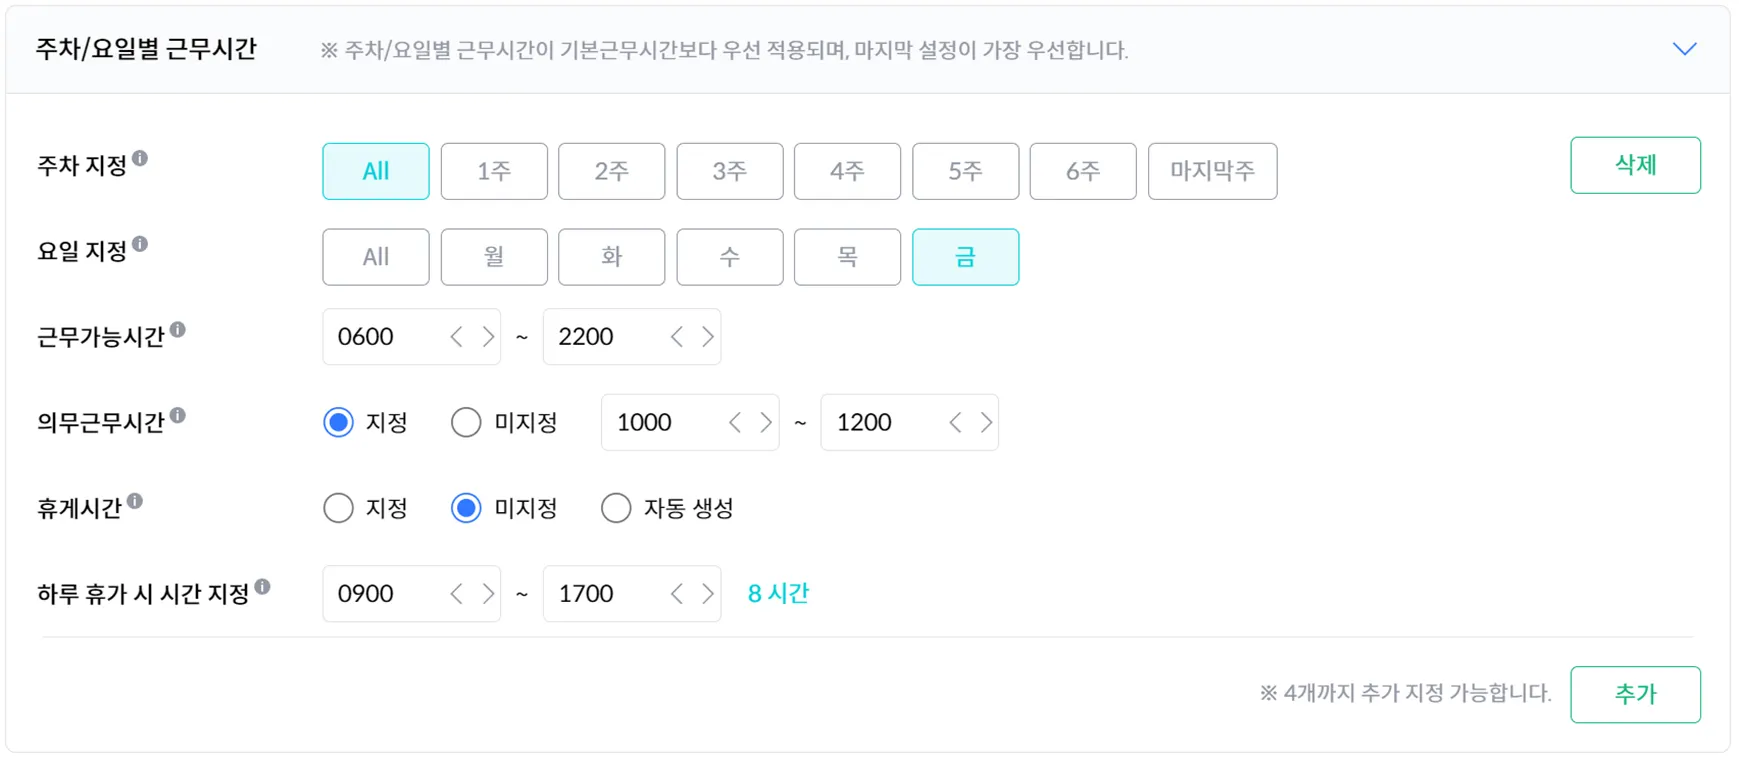Decrease 하루 휴가 start time 0900 with left arrow
Image resolution: width=1739 pixels, height=760 pixels.
[457, 594]
